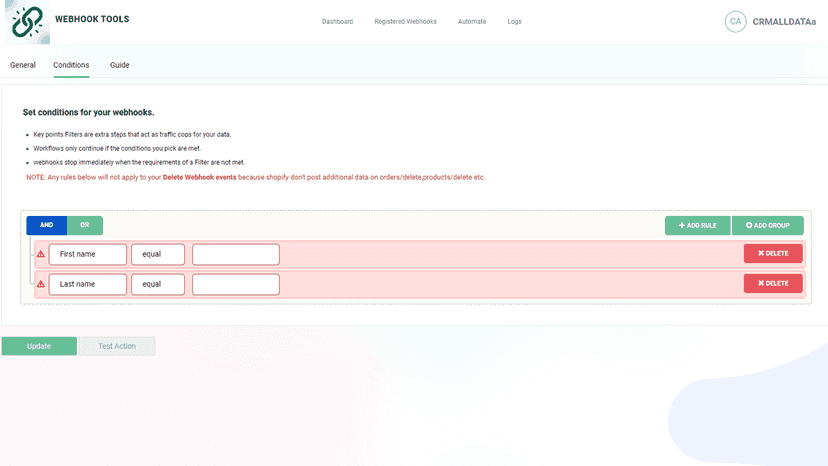This screenshot has width=828, height=466.
Task: Open the First name field dropdown
Action: point(88,254)
